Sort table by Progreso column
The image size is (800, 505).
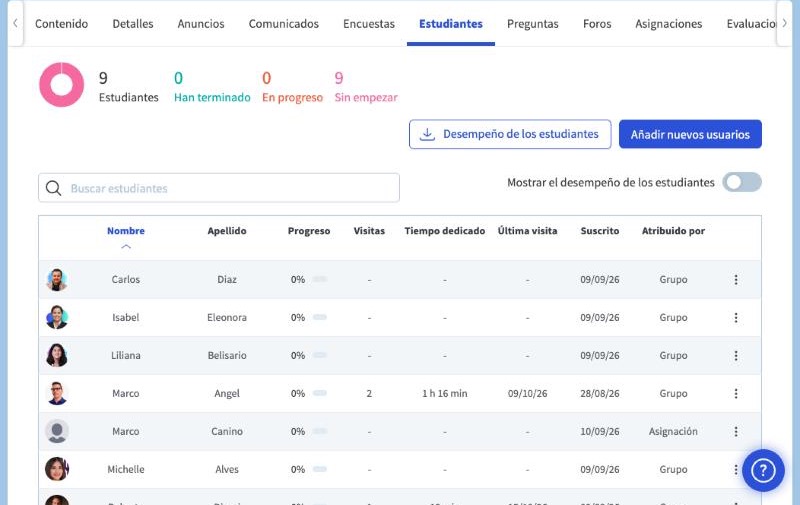(309, 231)
